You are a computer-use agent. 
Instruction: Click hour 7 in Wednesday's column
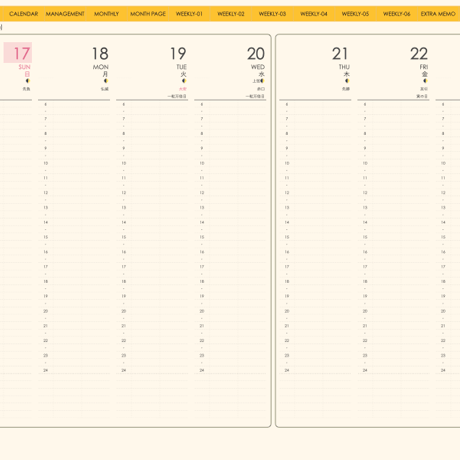[202, 119]
